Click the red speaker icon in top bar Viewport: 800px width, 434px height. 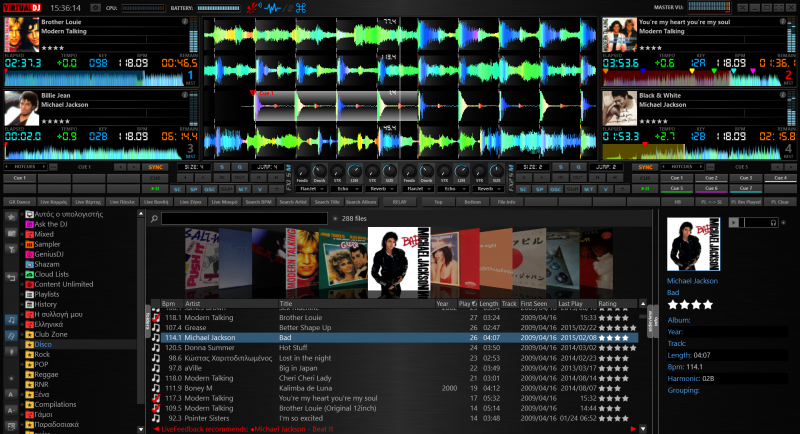tap(254, 8)
